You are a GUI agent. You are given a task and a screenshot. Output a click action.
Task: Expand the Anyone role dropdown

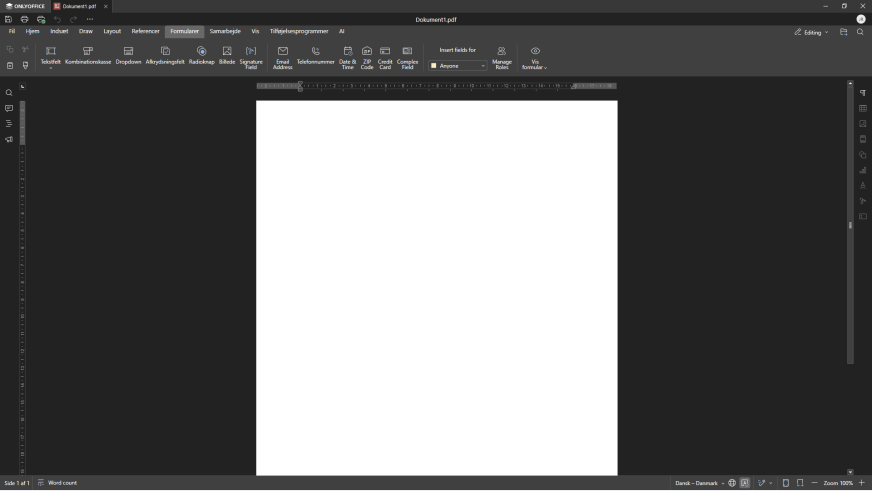(x=483, y=66)
